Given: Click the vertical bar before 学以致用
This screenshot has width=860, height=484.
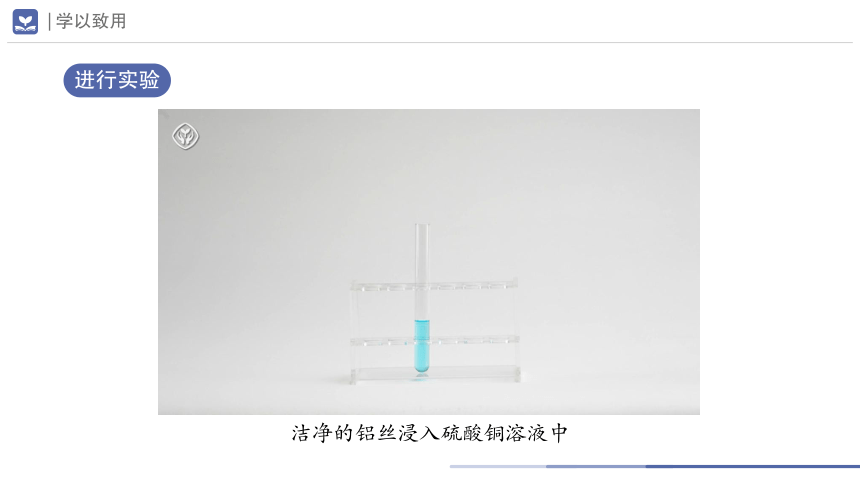Looking at the screenshot, I should coord(49,21).
